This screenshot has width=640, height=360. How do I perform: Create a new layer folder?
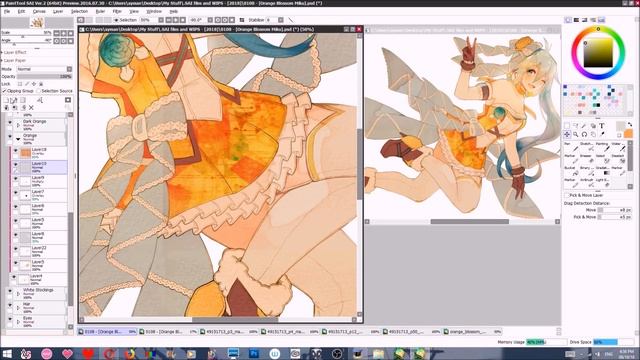pyautogui.click(x=23, y=100)
